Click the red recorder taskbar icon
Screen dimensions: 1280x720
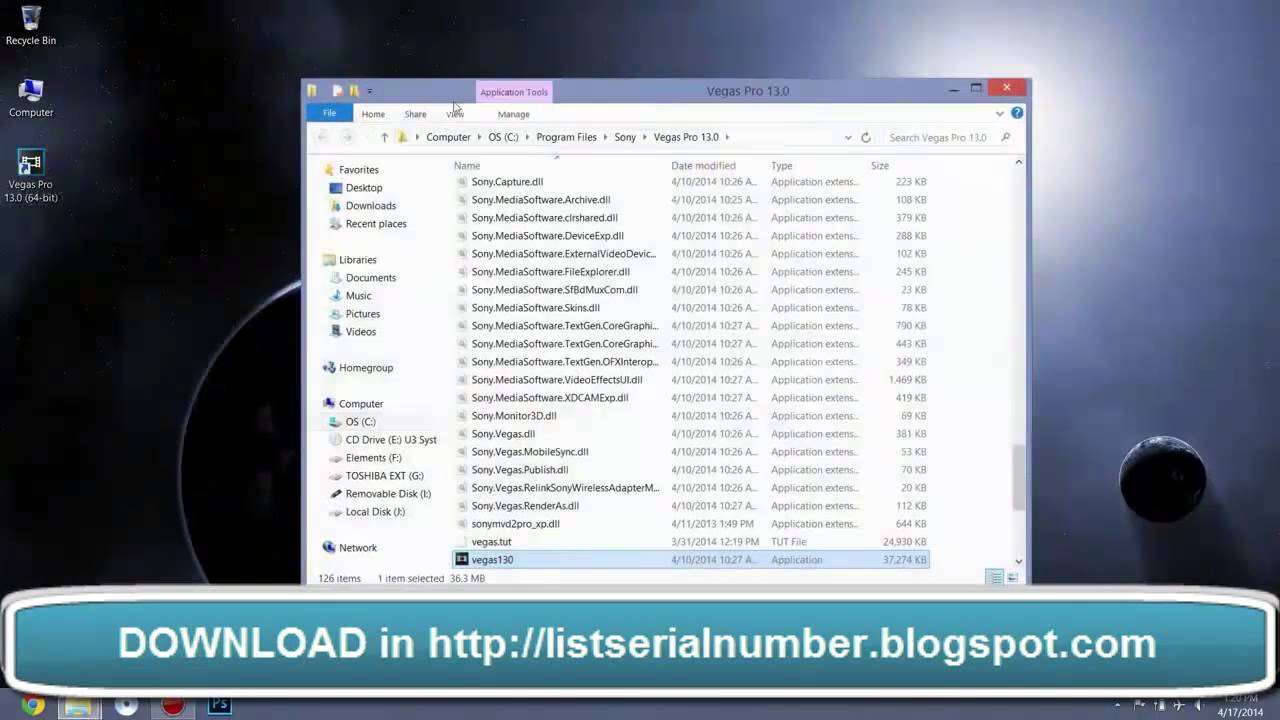173,706
